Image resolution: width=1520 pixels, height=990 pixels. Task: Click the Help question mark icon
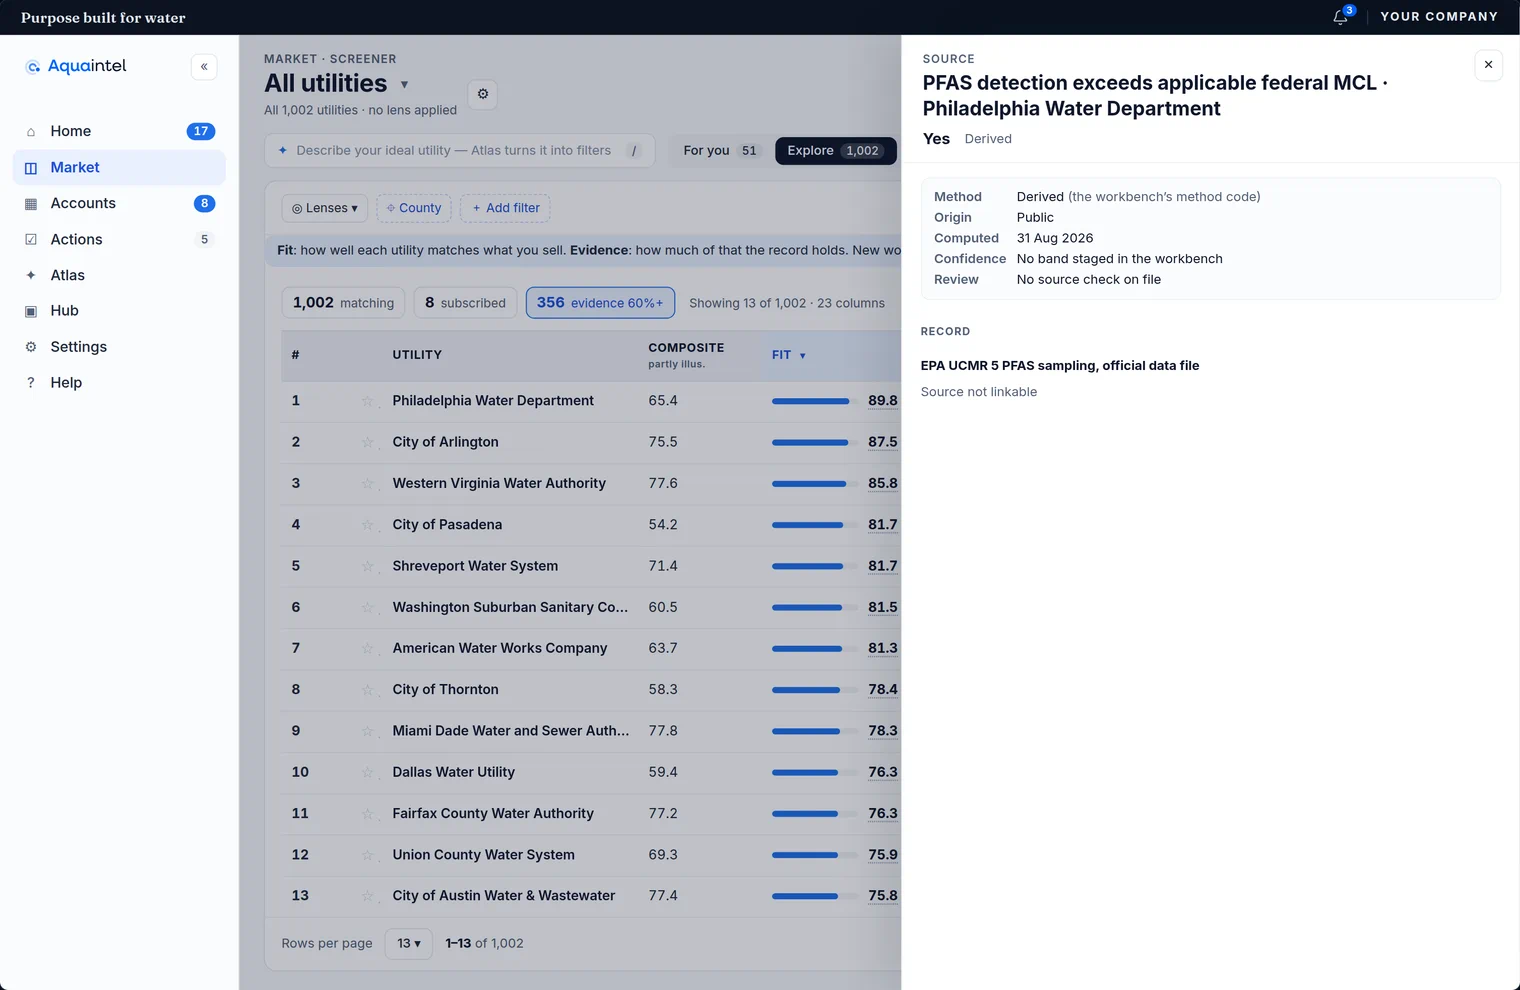[31, 383]
